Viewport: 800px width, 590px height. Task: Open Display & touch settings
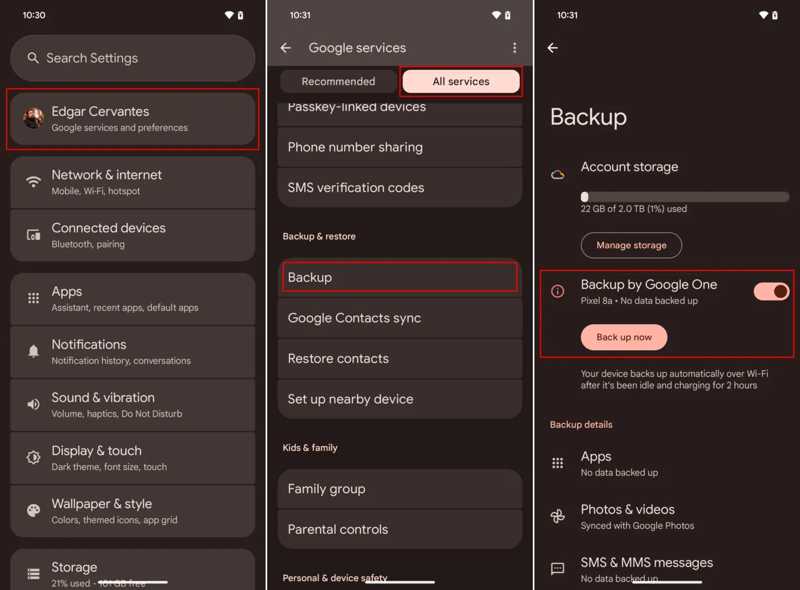click(x=133, y=458)
